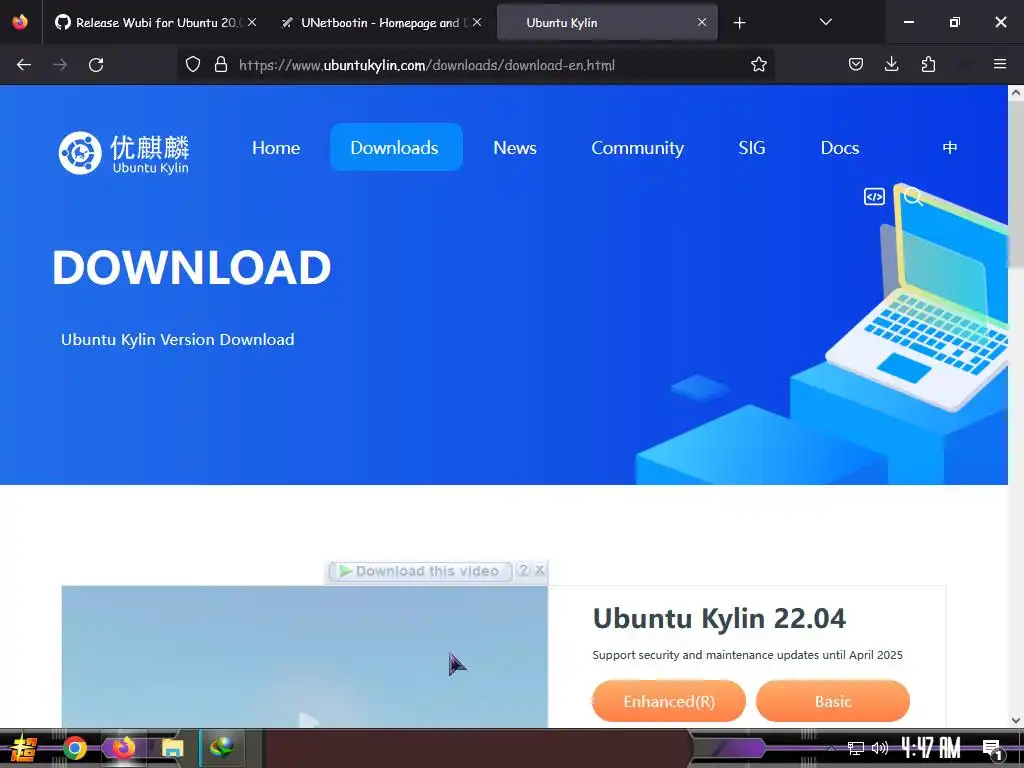
Task: Open File Explorer from the taskbar
Action: [172, 748]
